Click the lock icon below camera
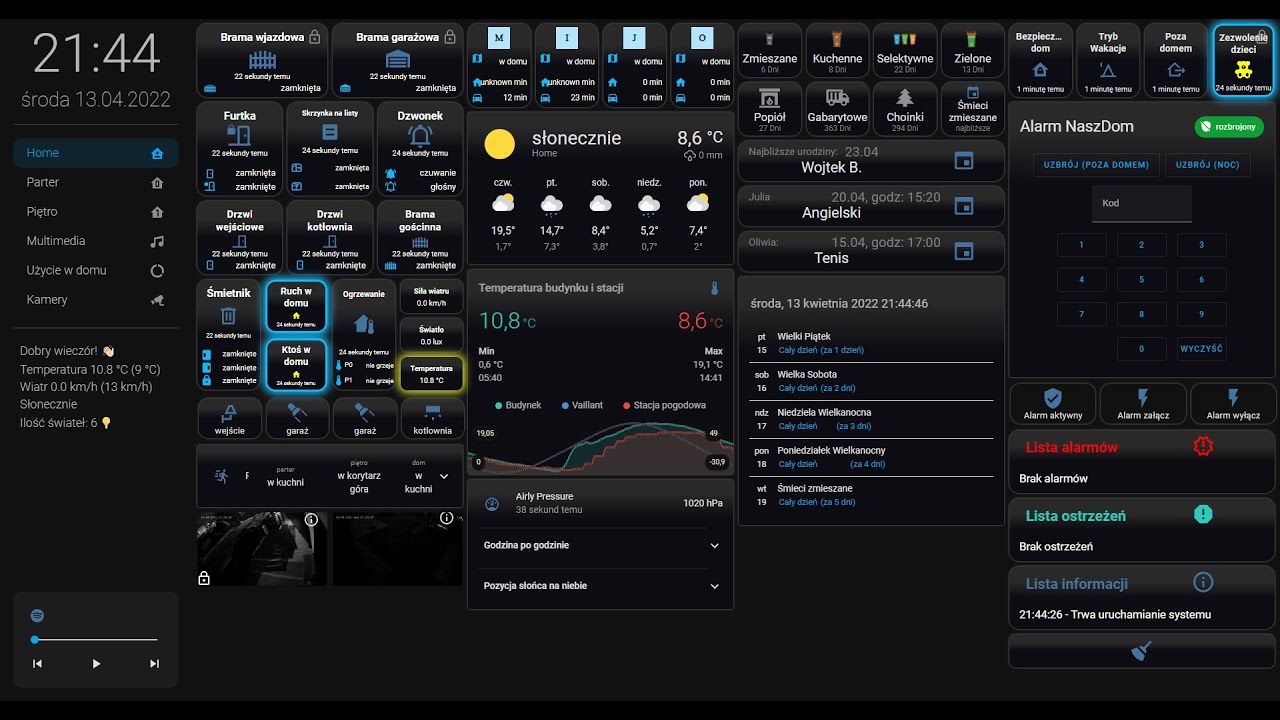 [x=204, y=578]
